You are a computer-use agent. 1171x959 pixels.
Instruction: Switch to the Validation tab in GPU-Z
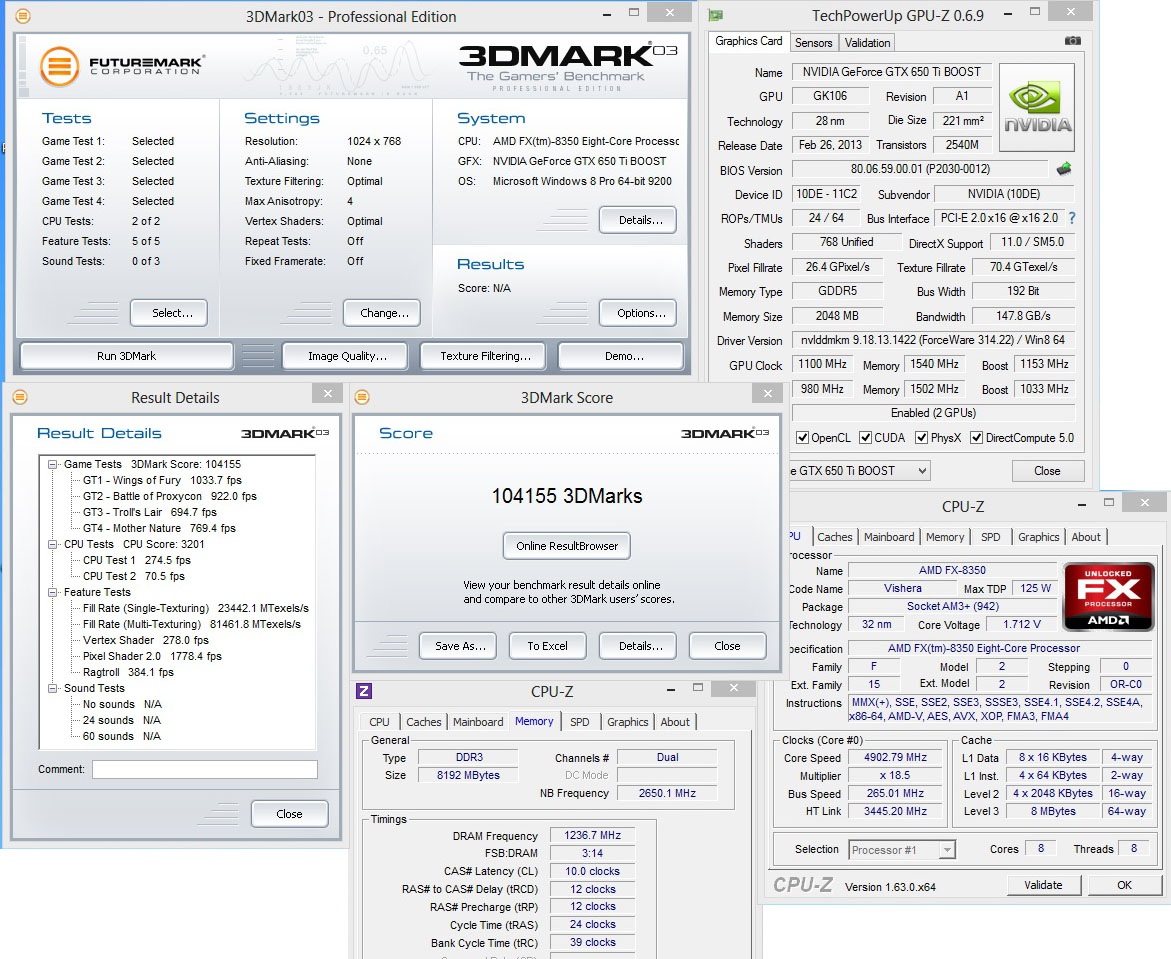coord(867,43)
